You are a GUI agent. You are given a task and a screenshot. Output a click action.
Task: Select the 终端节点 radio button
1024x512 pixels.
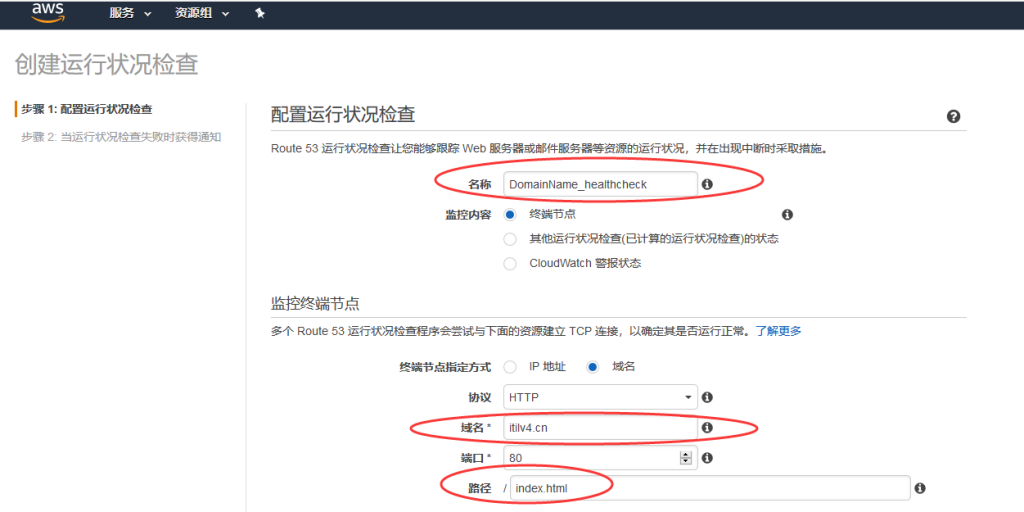pos(510,214)
